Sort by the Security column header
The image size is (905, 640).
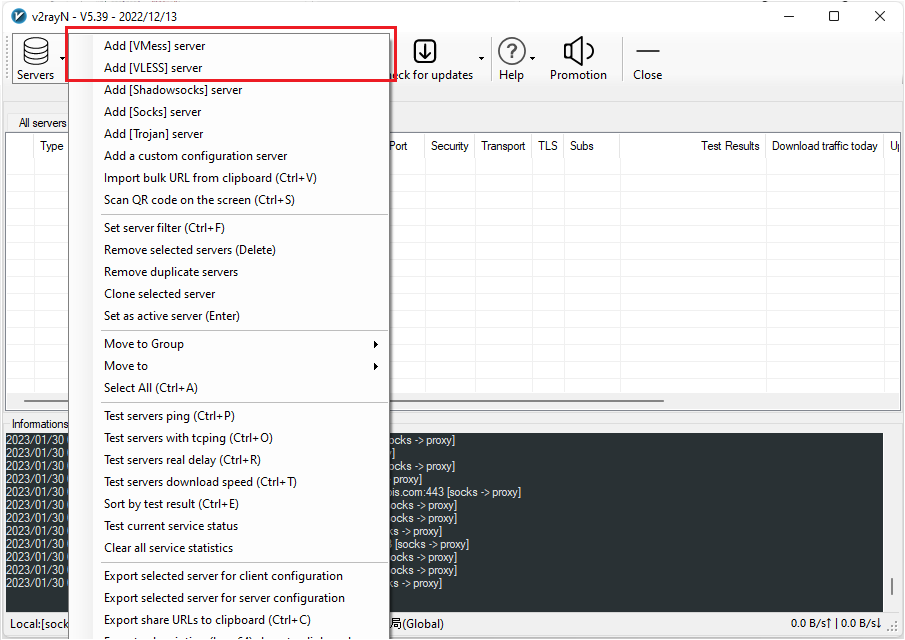tap(450, 146)
